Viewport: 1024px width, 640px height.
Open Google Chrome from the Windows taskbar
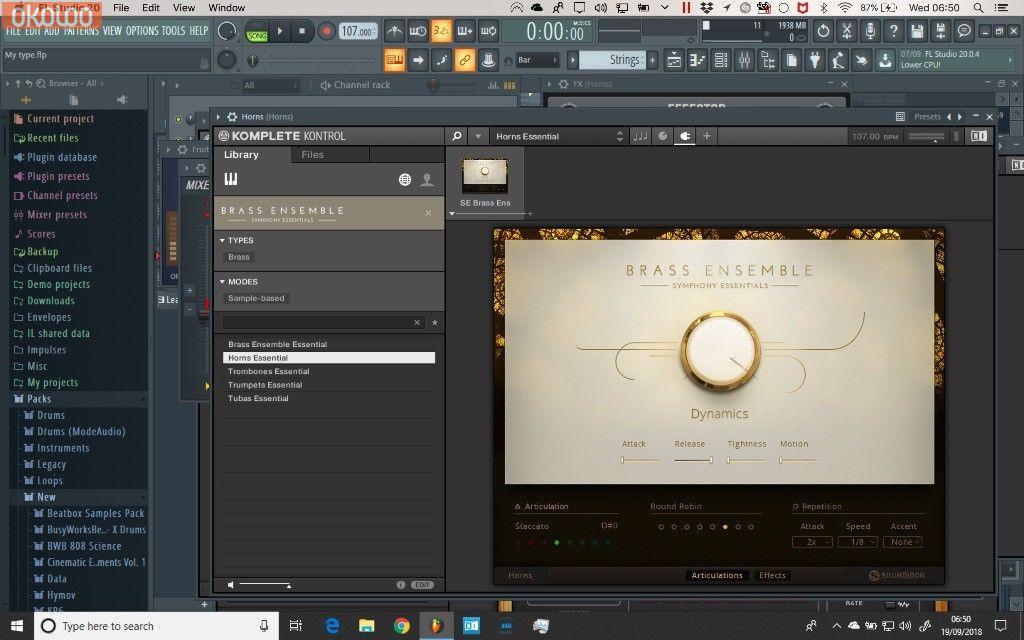coord(401,626)
